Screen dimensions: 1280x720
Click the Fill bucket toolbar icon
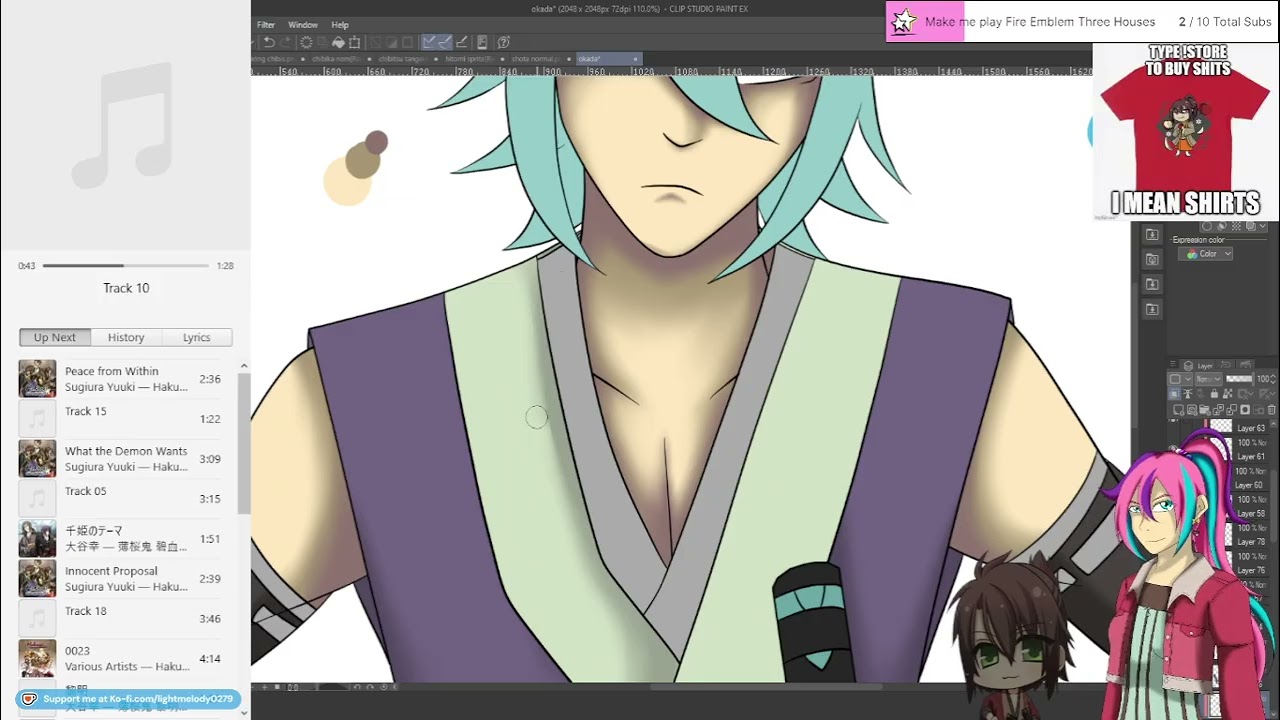pos(338,42)
